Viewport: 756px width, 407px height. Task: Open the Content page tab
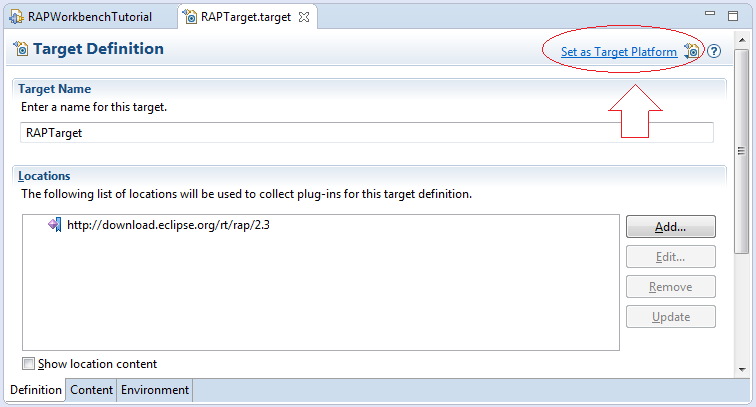coord(91,390)
